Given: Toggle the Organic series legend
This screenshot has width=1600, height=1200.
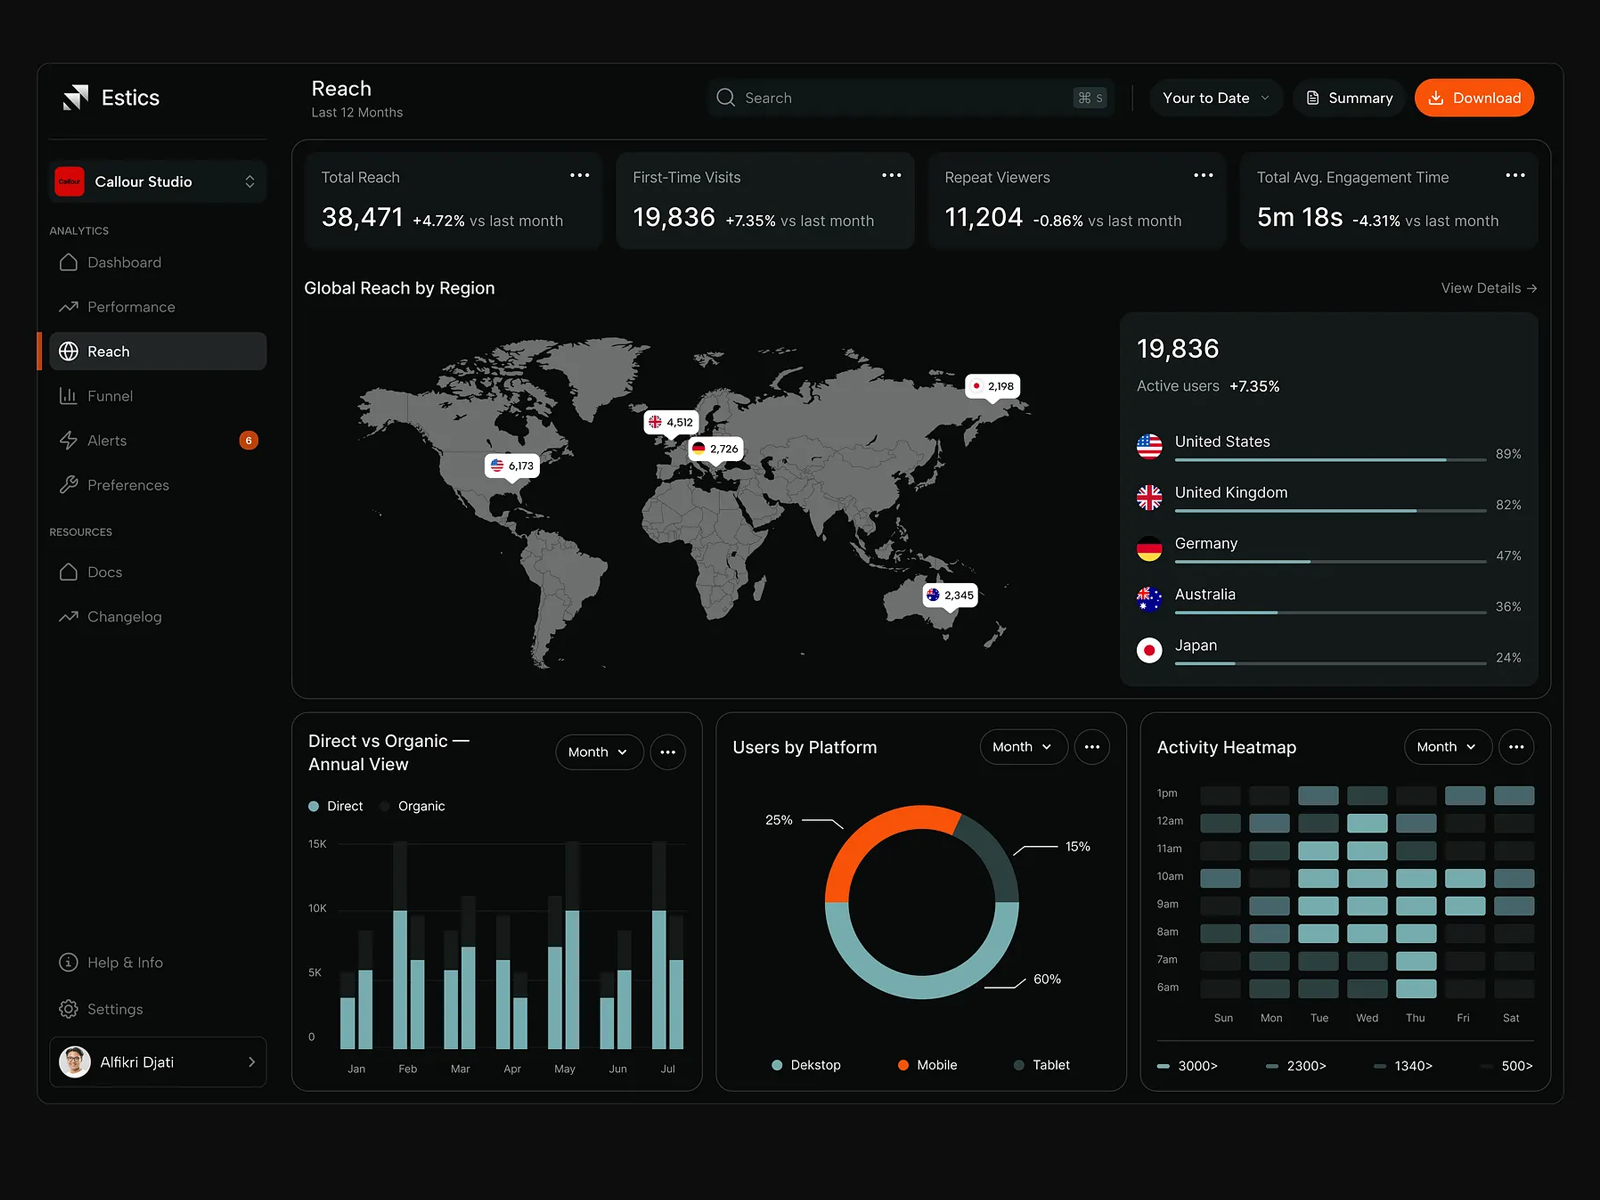Looking at the screenshot, I should (412, 806).
